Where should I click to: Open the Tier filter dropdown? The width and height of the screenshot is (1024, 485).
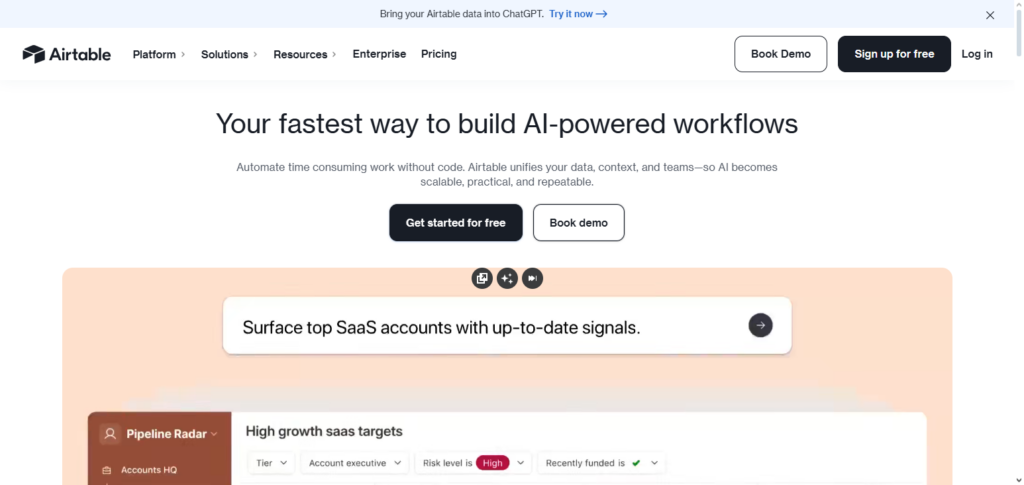pos(272,463)
